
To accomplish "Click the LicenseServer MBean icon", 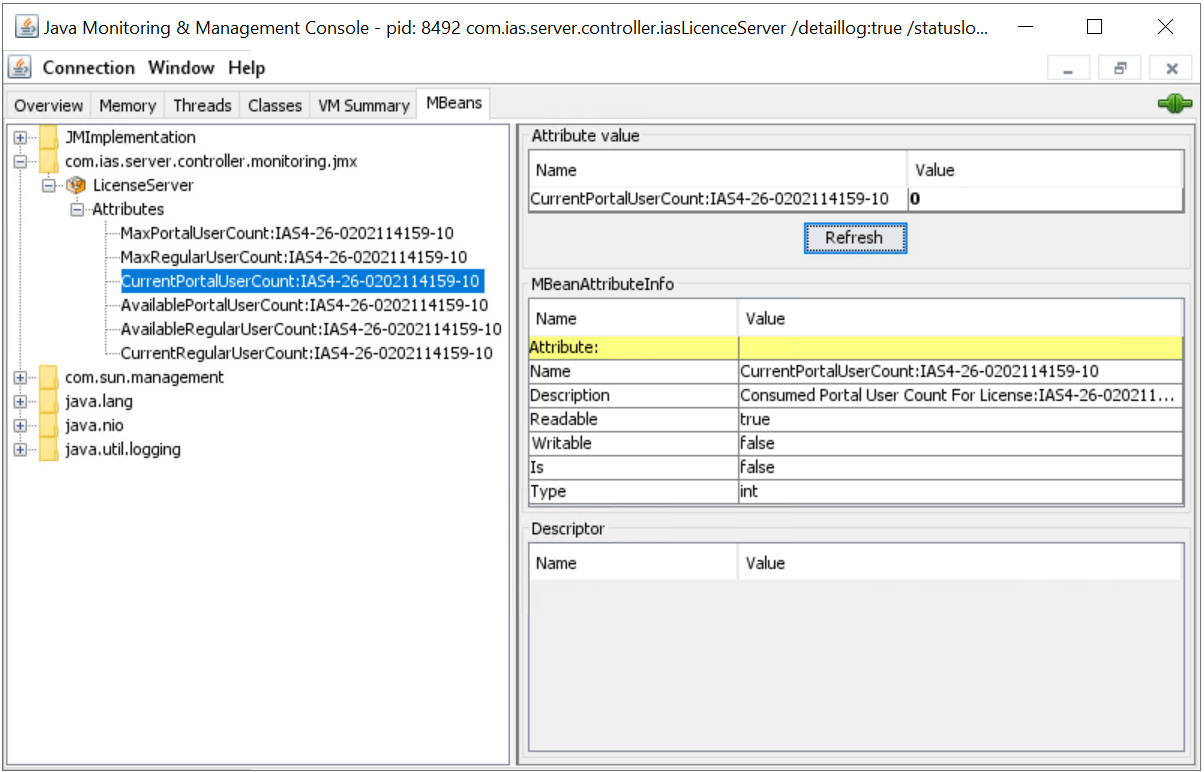I will pos(76,185).
